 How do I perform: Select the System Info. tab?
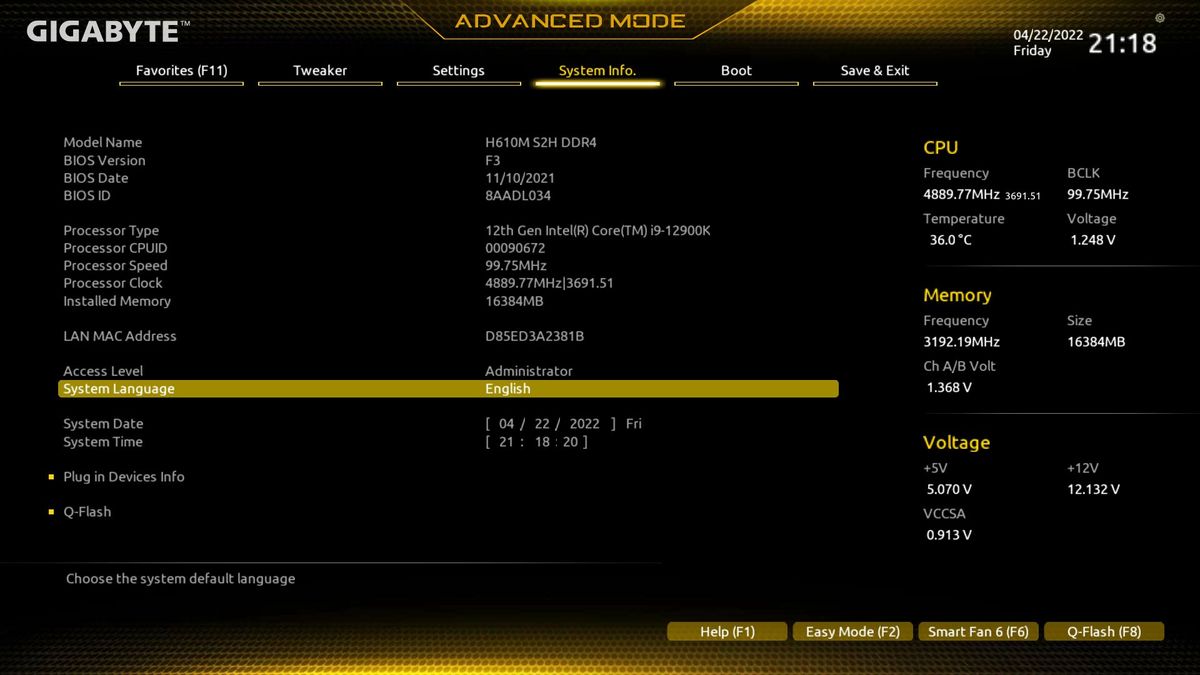pos(597,71)
